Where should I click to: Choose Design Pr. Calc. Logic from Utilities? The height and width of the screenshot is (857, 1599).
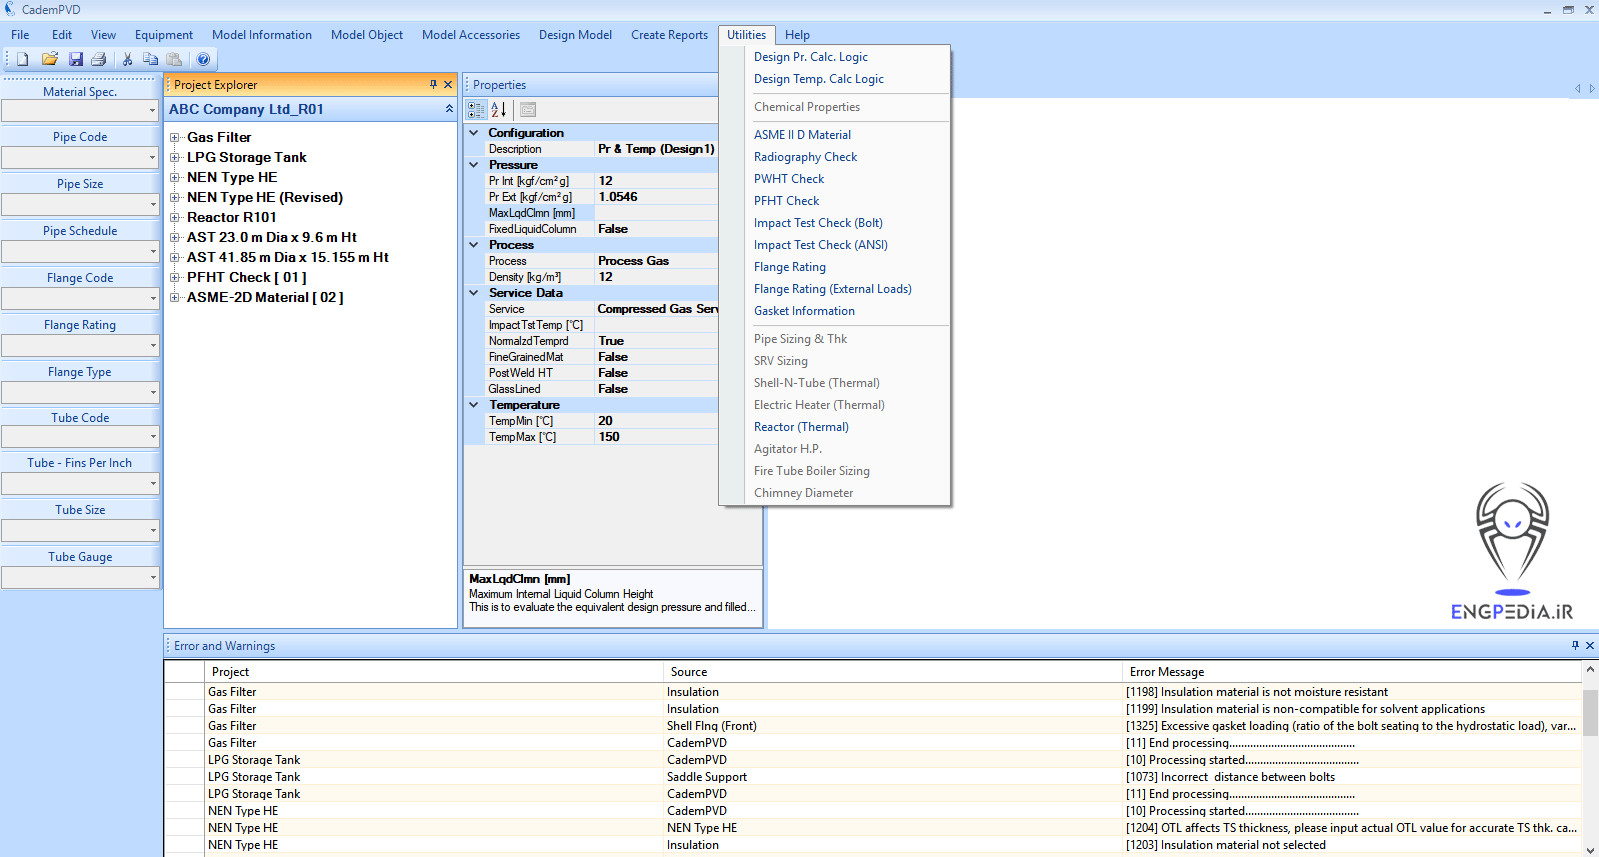(811, 57)
